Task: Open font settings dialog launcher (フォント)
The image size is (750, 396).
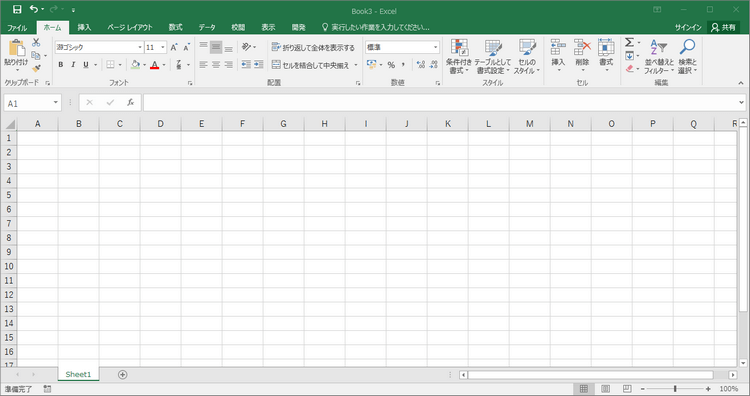Action: (190, 83)
